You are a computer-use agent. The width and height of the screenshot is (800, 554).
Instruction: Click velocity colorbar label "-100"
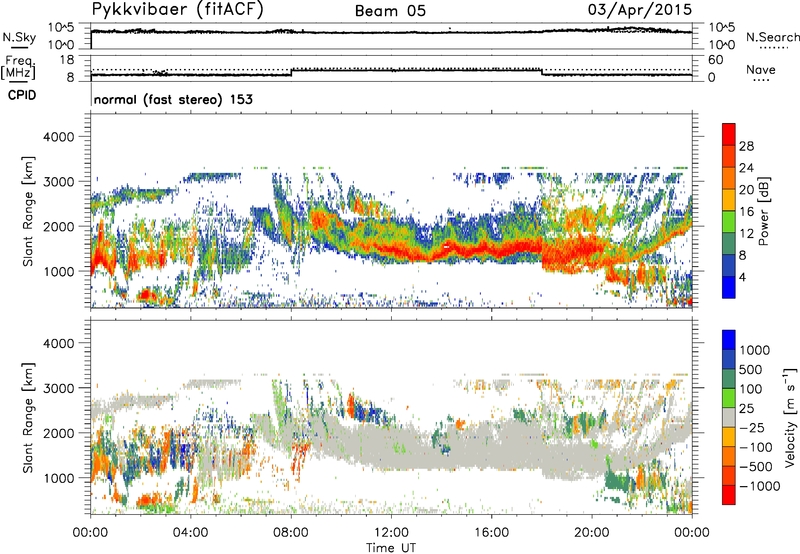(x=756, y=447)
